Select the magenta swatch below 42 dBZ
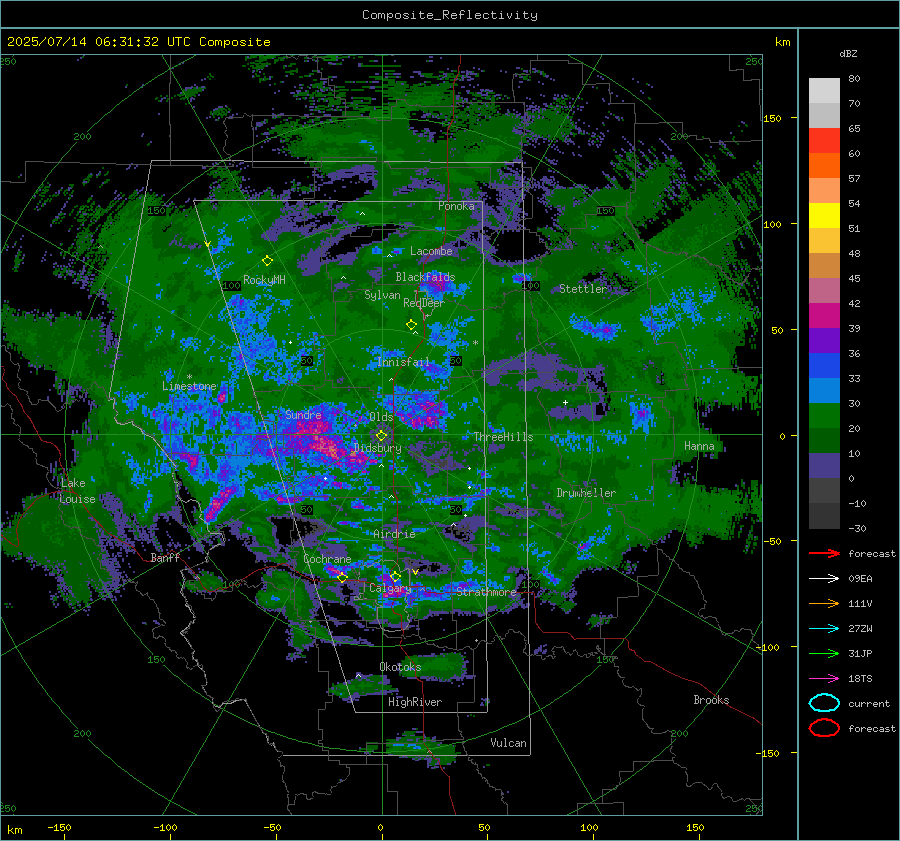The image size is (900, 841). pyautogui.click(x=824, y=315)
